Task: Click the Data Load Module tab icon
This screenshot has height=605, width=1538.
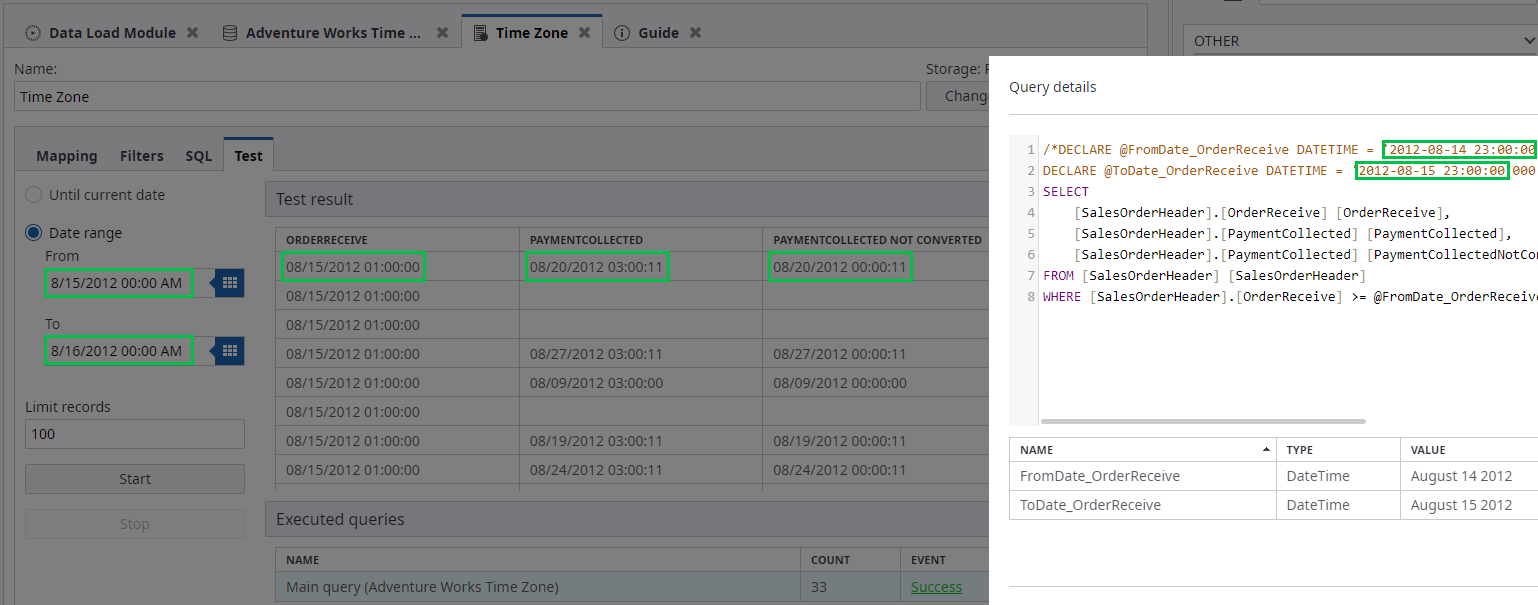Action: coord(33,33)
